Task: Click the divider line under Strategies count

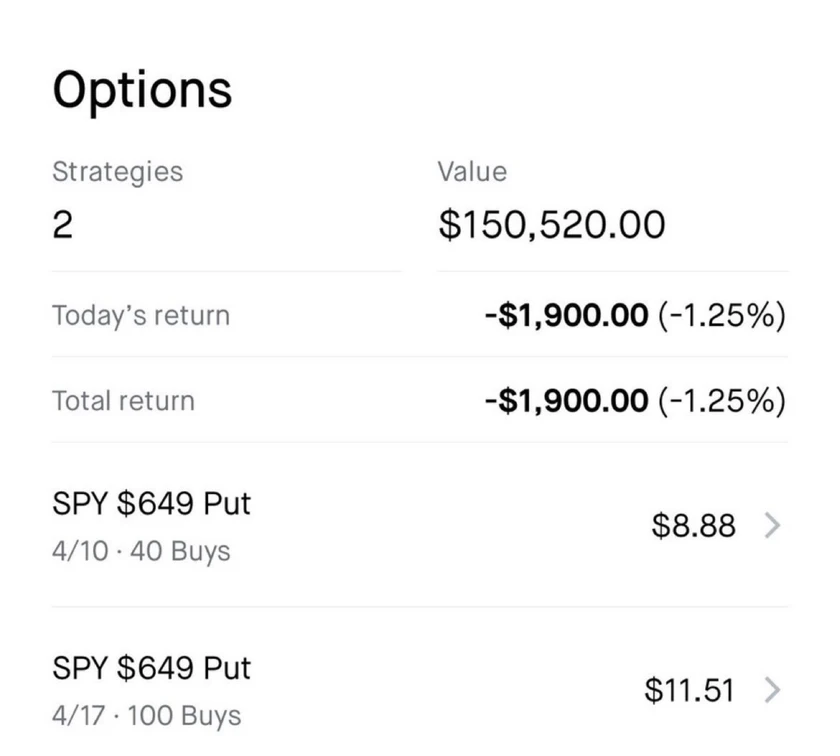Action: point(226,271)
